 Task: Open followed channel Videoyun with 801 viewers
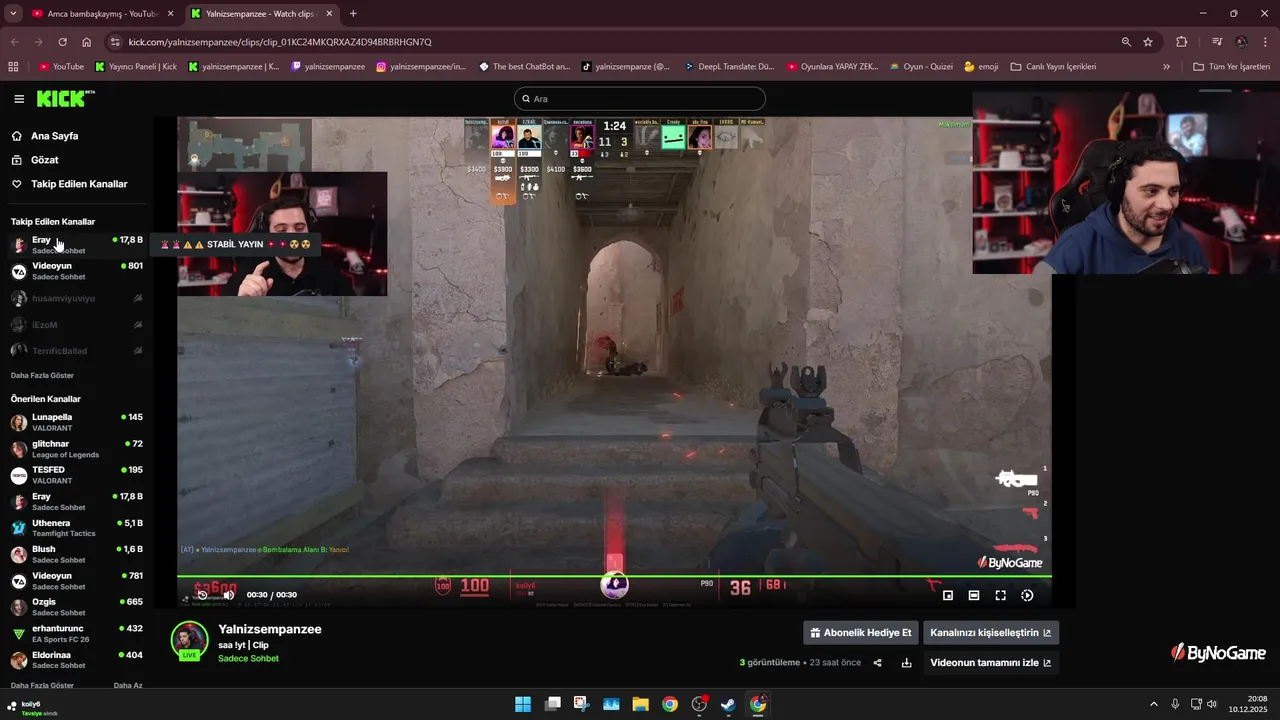[x=76, y=271]
